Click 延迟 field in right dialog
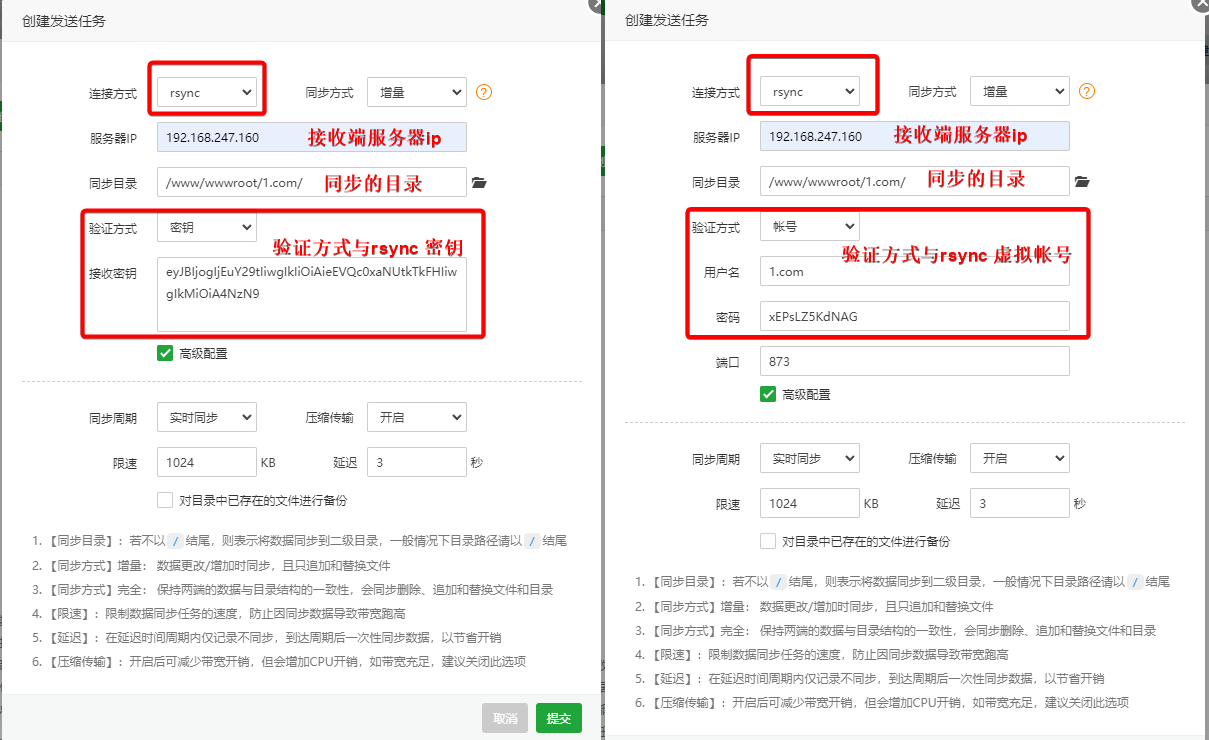 coord(1020,503)
